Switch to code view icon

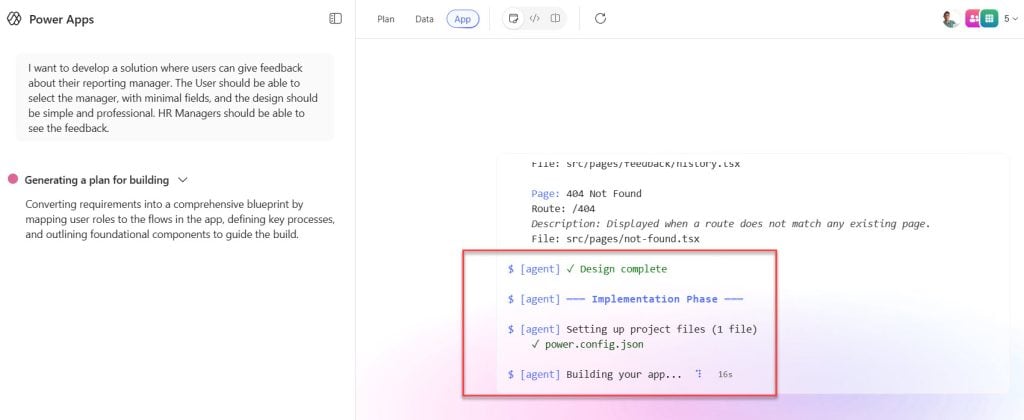point(534,18)
